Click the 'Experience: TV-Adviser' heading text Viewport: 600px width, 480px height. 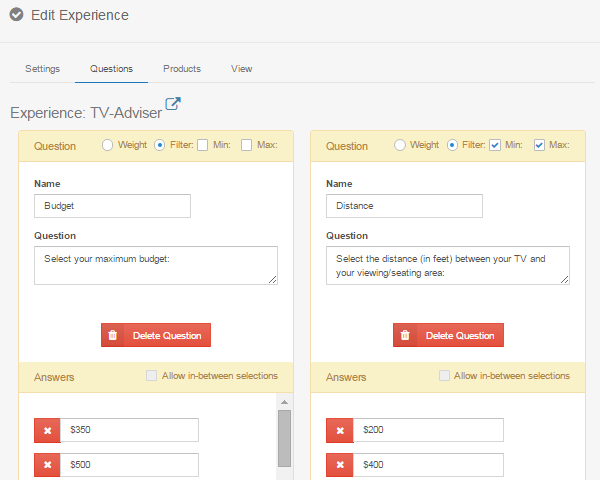click(x=86, y=113)
